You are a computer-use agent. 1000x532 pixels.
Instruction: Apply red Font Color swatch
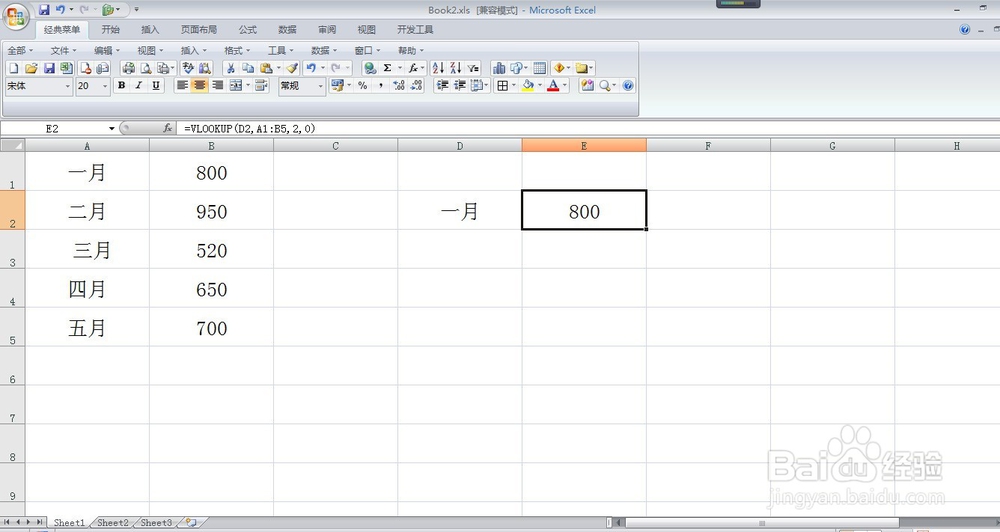tap(553, 85)
